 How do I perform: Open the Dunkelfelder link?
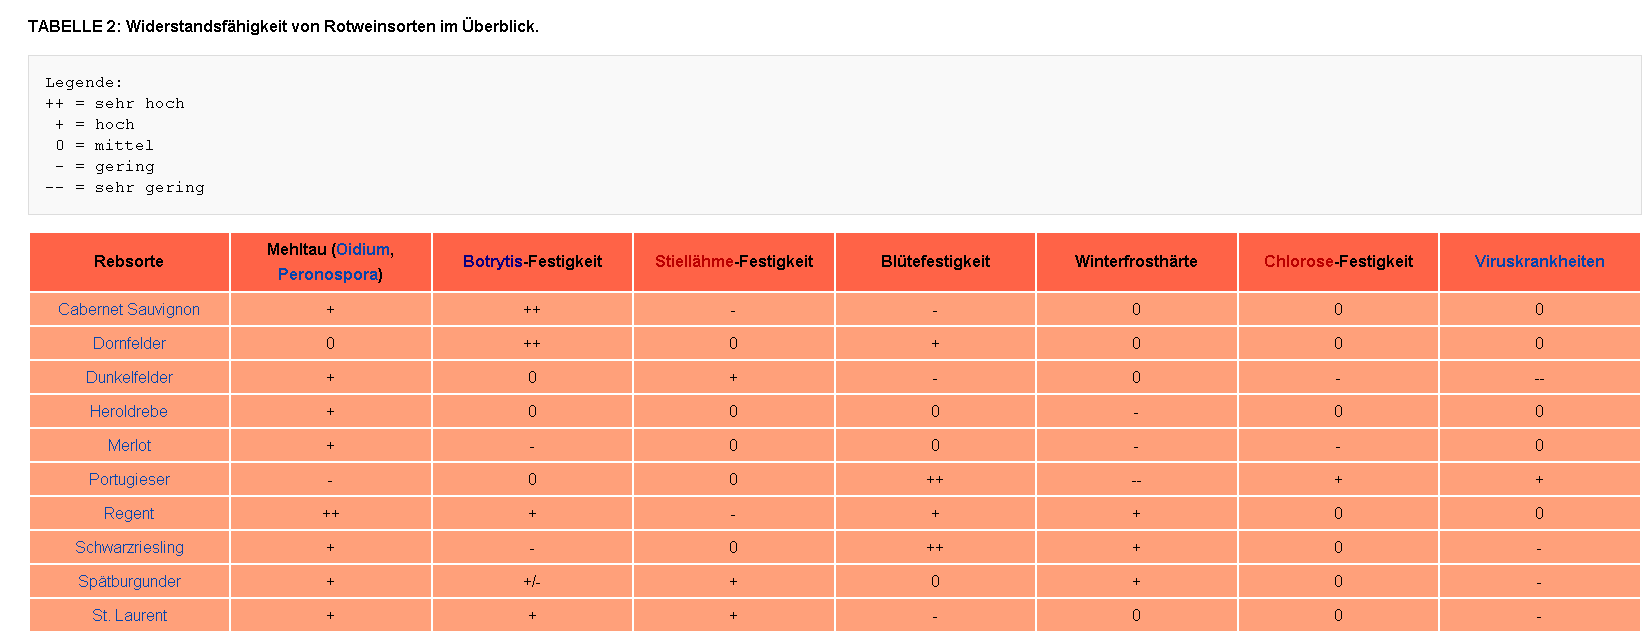pyautogui.click(x=129, y=378)
